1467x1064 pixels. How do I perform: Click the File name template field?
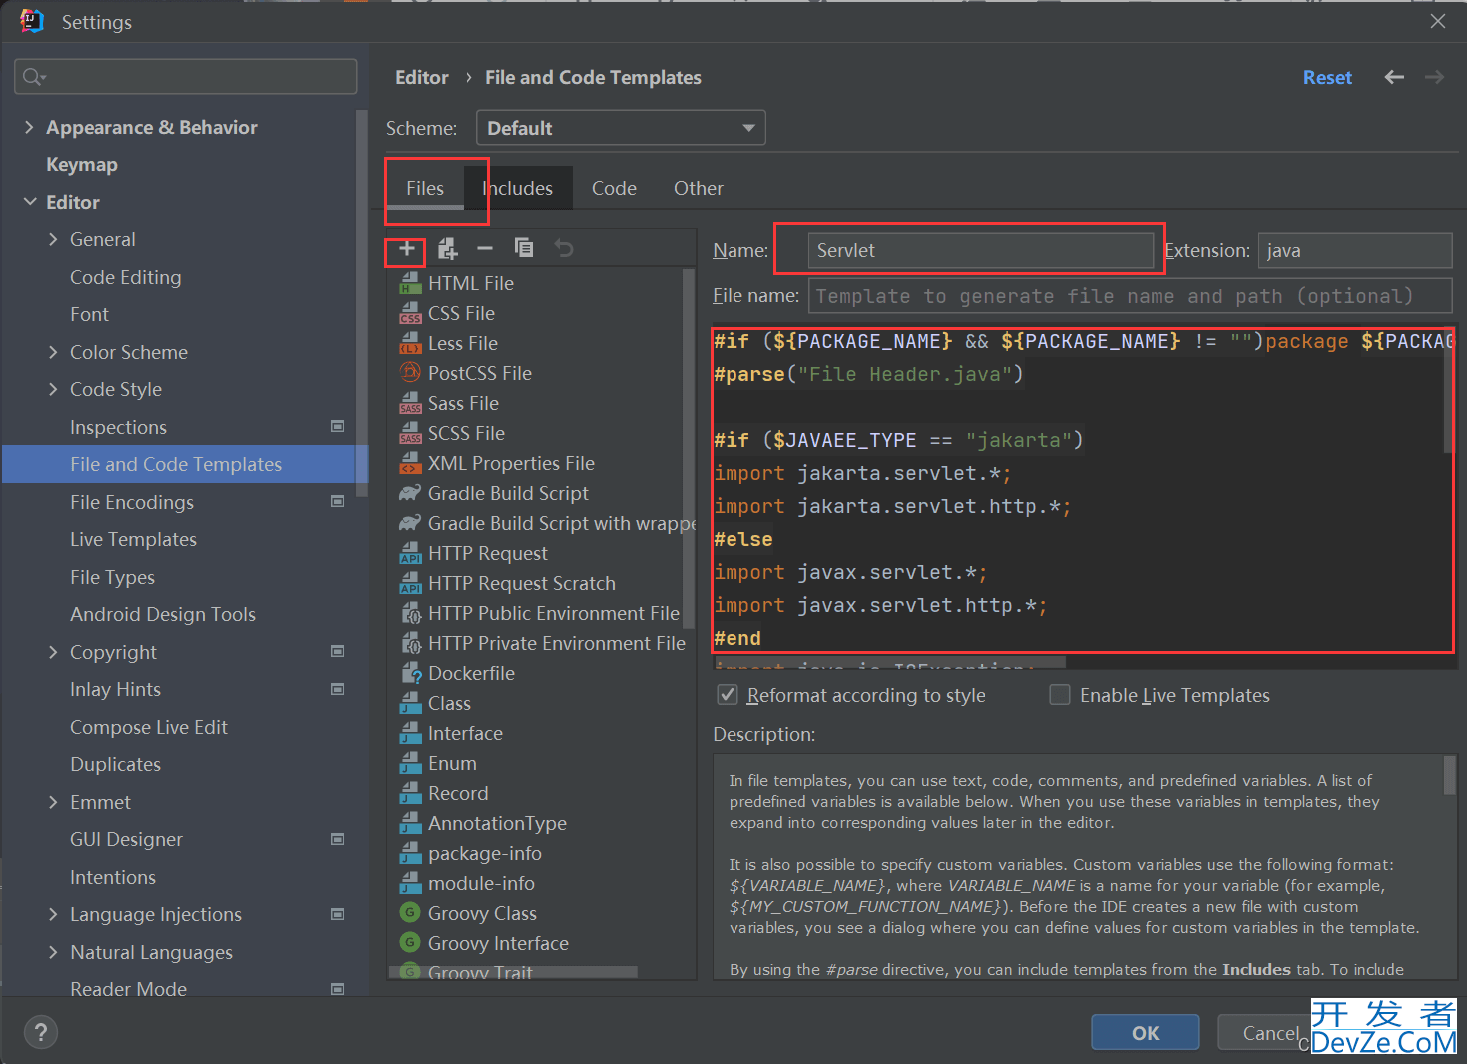(x=1130, y=296)
